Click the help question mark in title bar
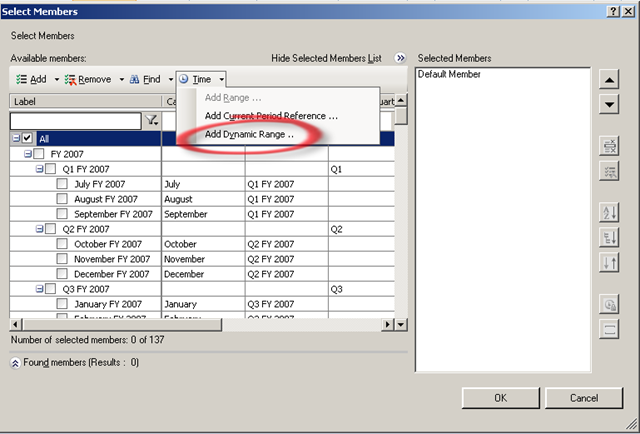640x434 pixels. (x=613, y=11)
